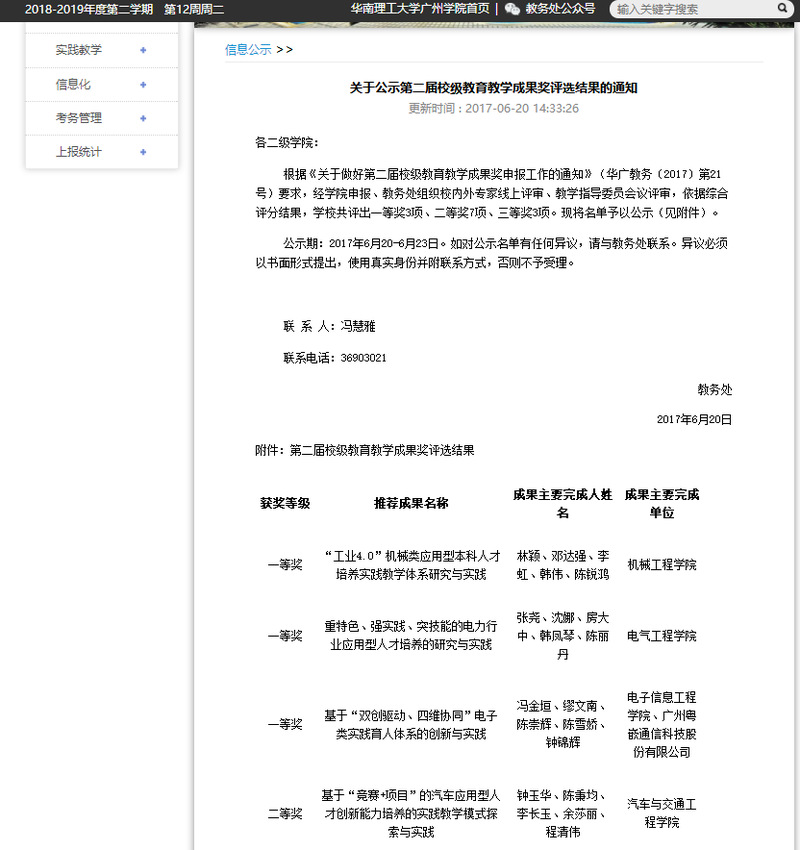Click the 更新时间 timestamp under the title
The height and width of the screenshot is (850, 800).
point(493,108)
